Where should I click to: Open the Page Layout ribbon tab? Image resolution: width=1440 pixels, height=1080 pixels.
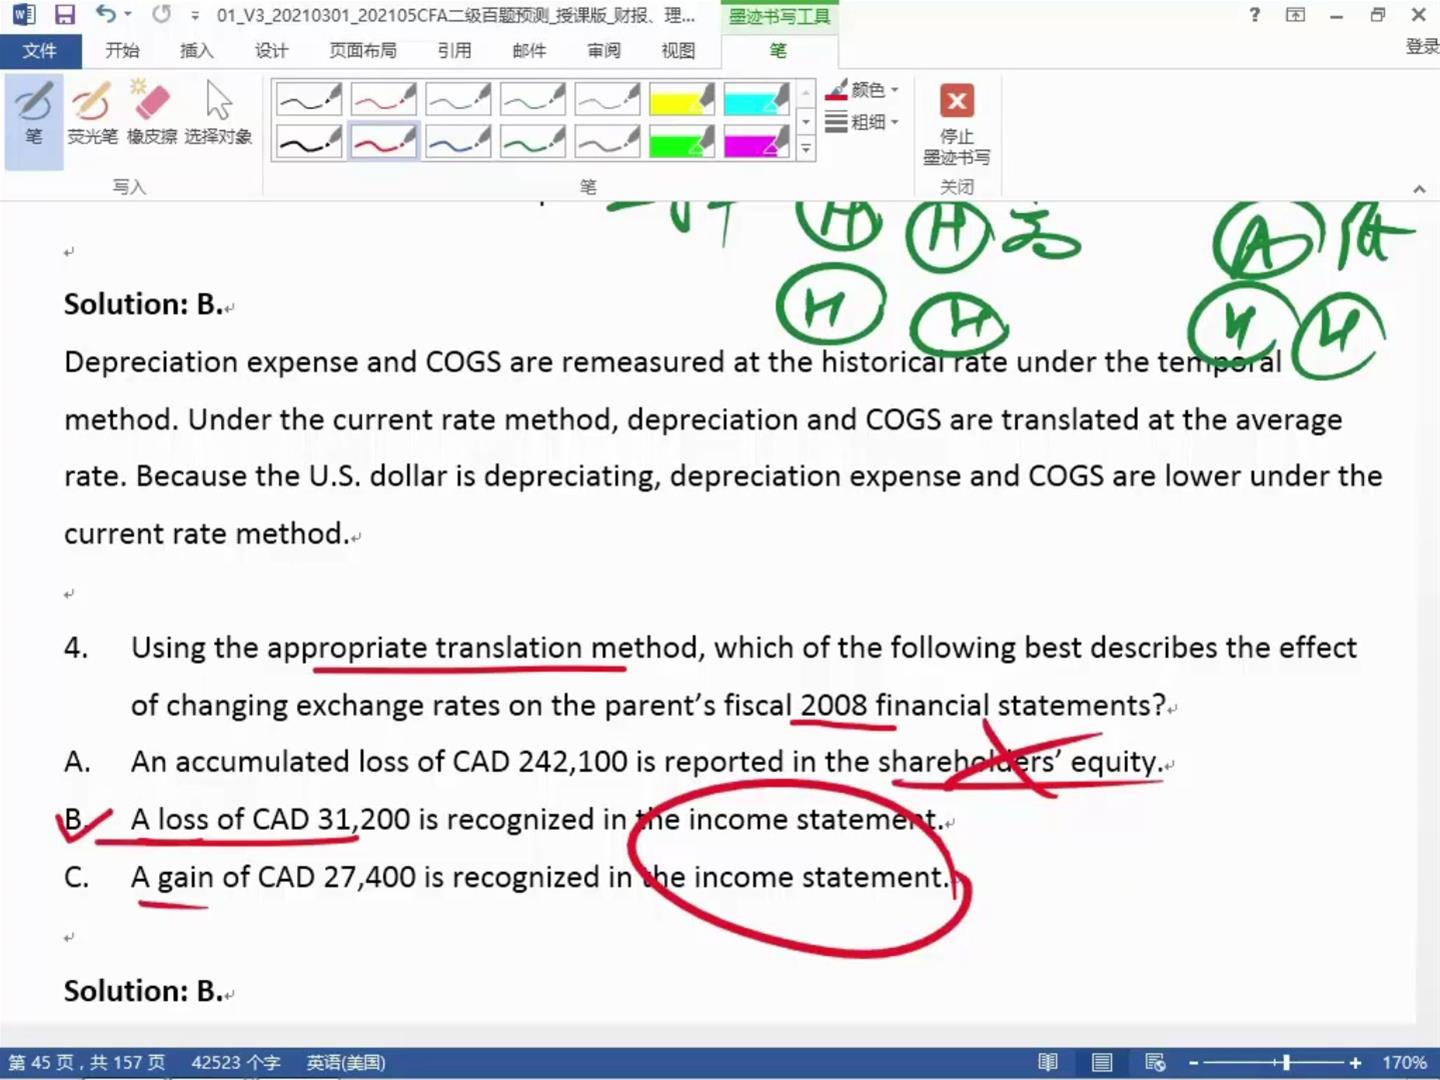362,50
